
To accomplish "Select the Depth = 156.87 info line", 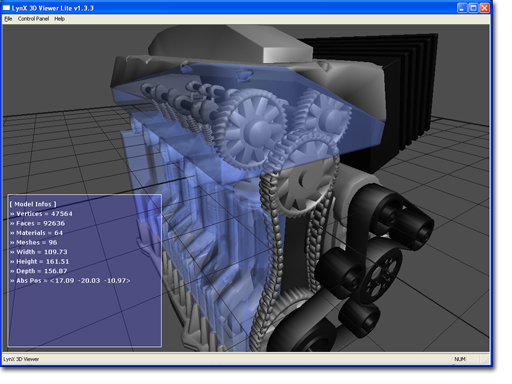I will 39,271.
